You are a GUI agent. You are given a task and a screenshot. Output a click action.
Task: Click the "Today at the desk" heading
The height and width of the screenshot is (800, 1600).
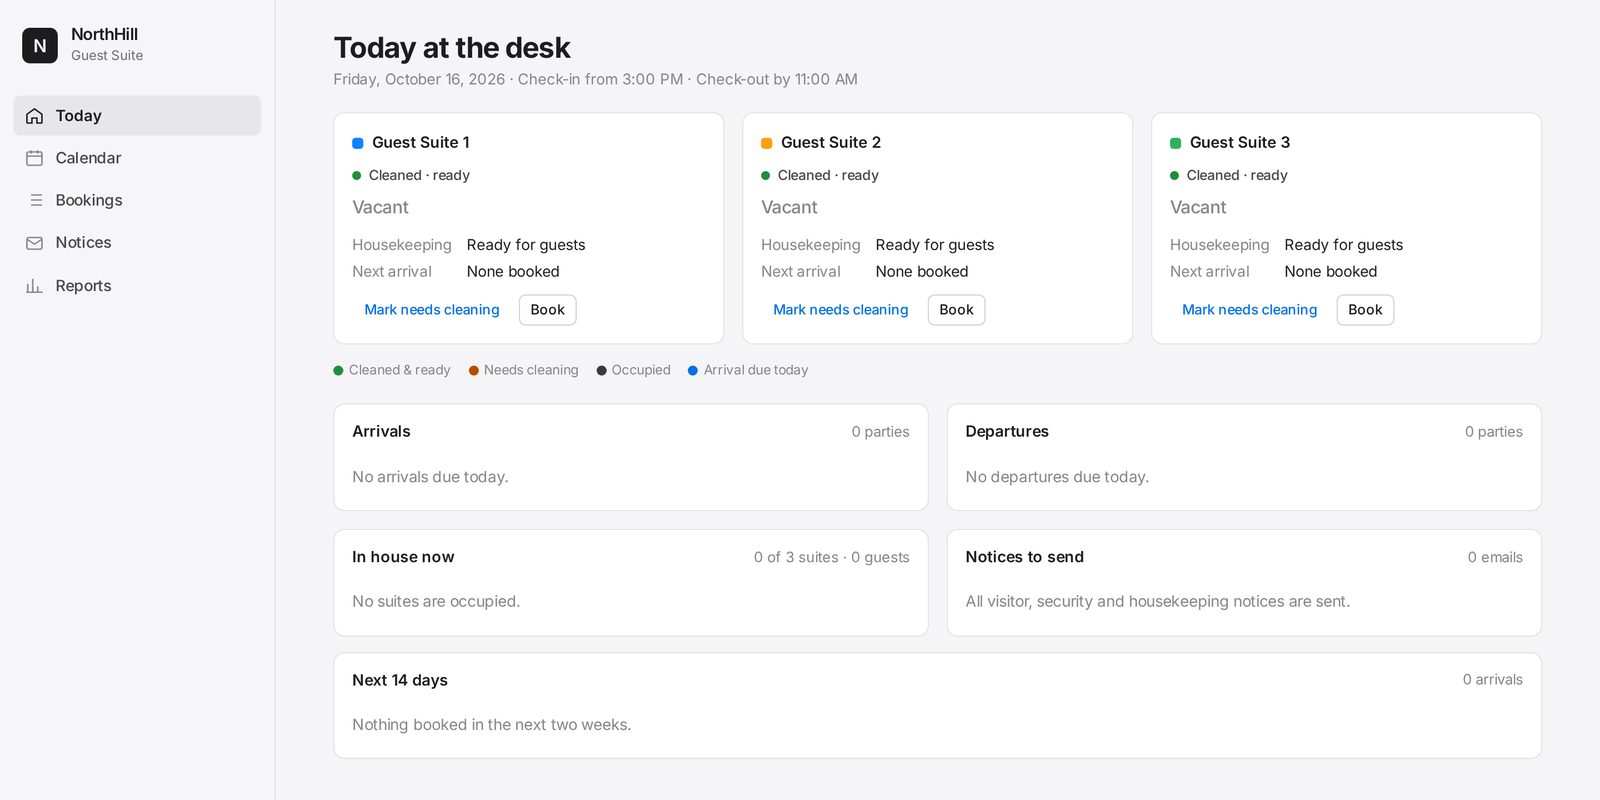[x=452, y=48]
